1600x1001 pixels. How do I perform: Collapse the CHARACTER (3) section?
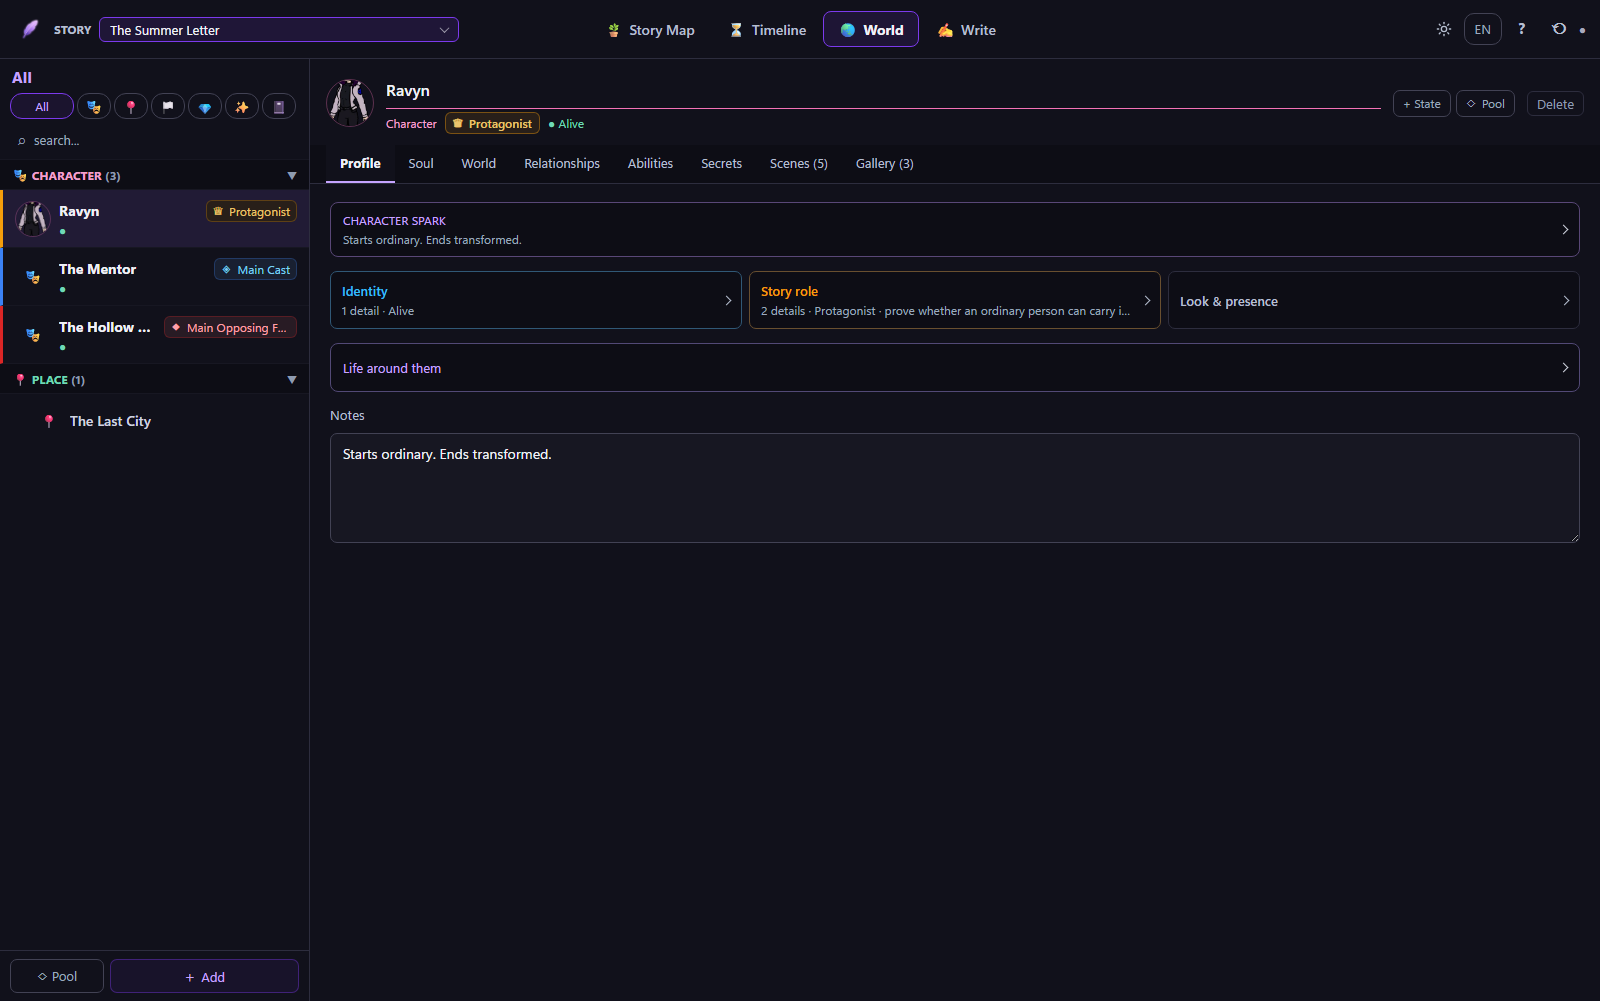[292, 176]
